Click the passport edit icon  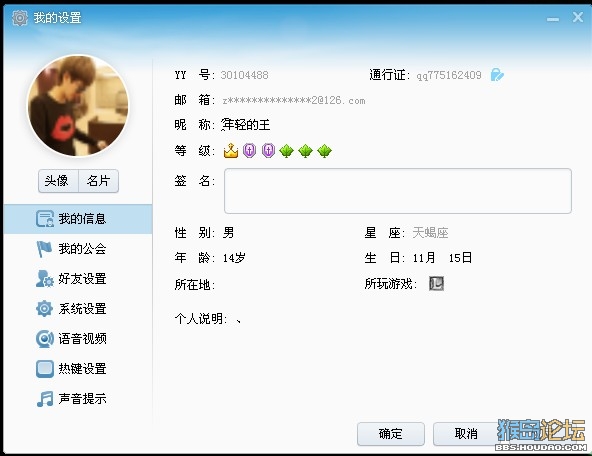[x=497, y=75]
